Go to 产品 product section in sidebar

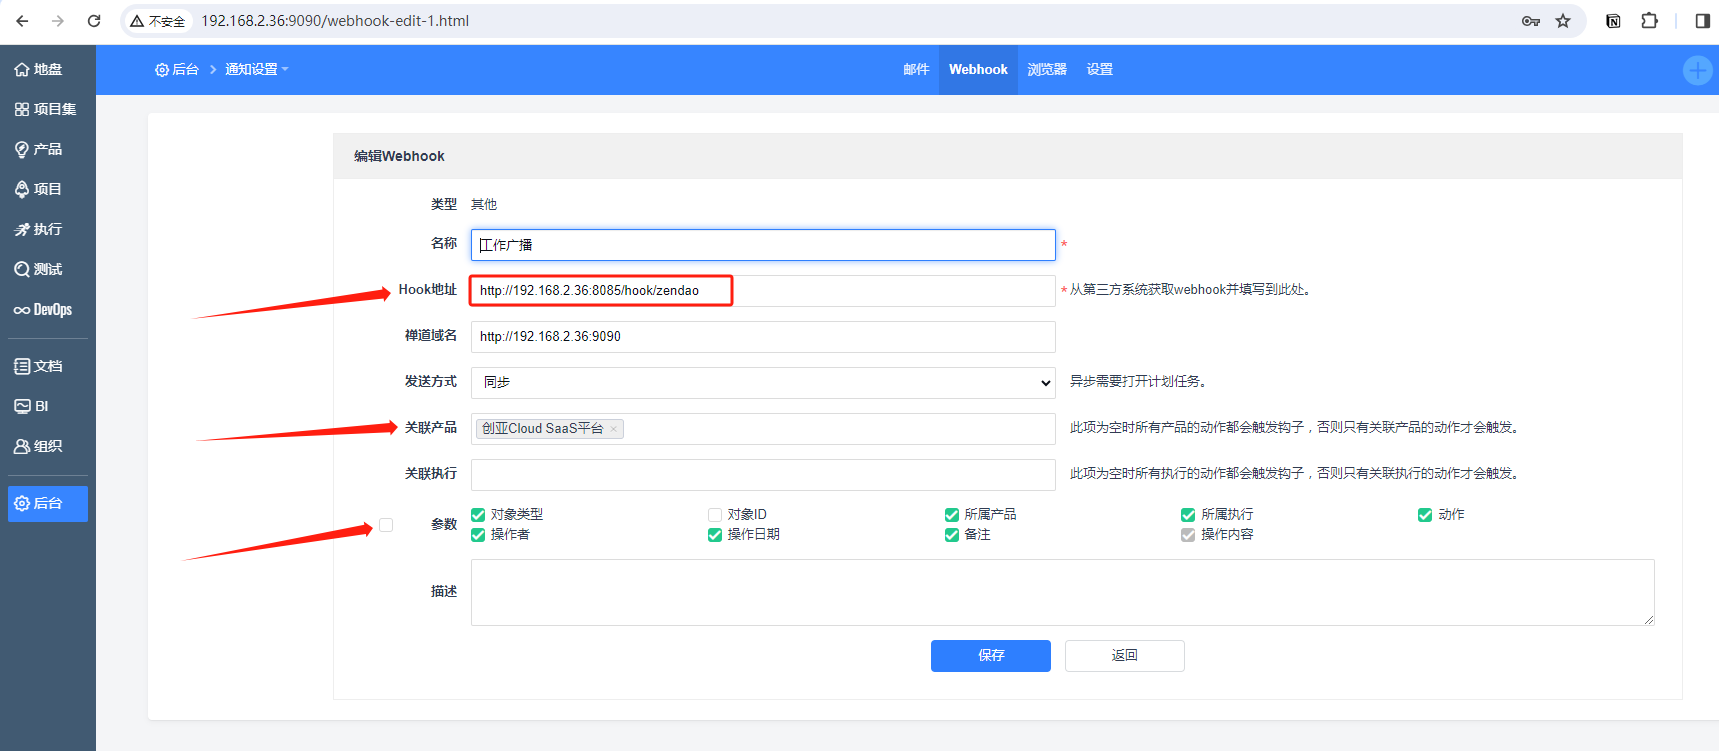point(39,149)
